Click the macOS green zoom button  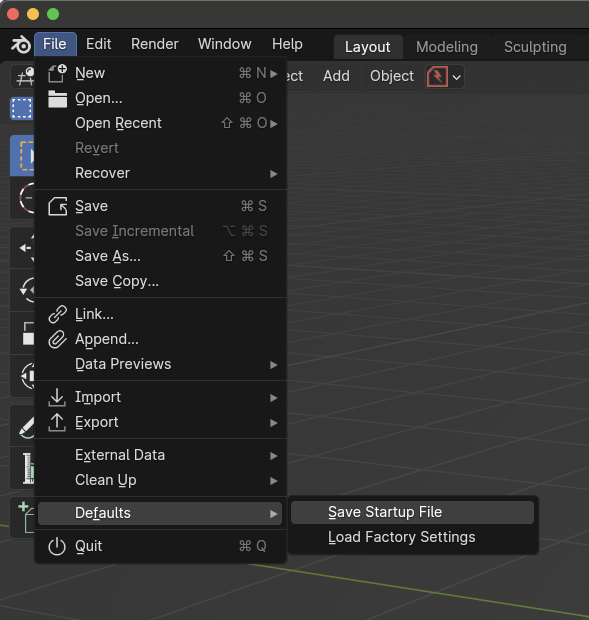click(x=53, y=14)
